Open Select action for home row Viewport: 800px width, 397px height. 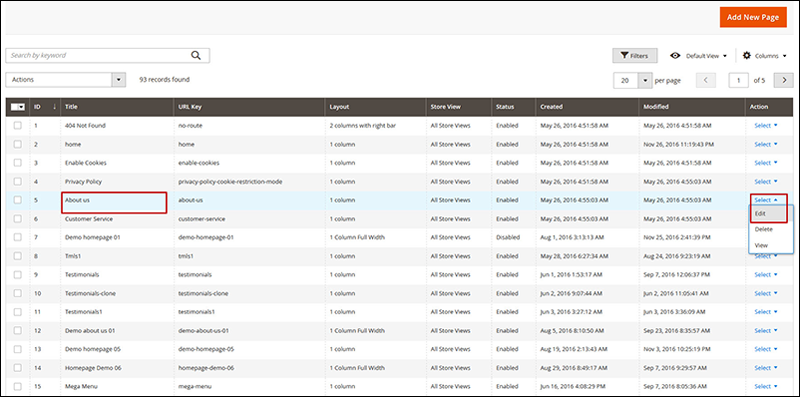tap(766, 144)
